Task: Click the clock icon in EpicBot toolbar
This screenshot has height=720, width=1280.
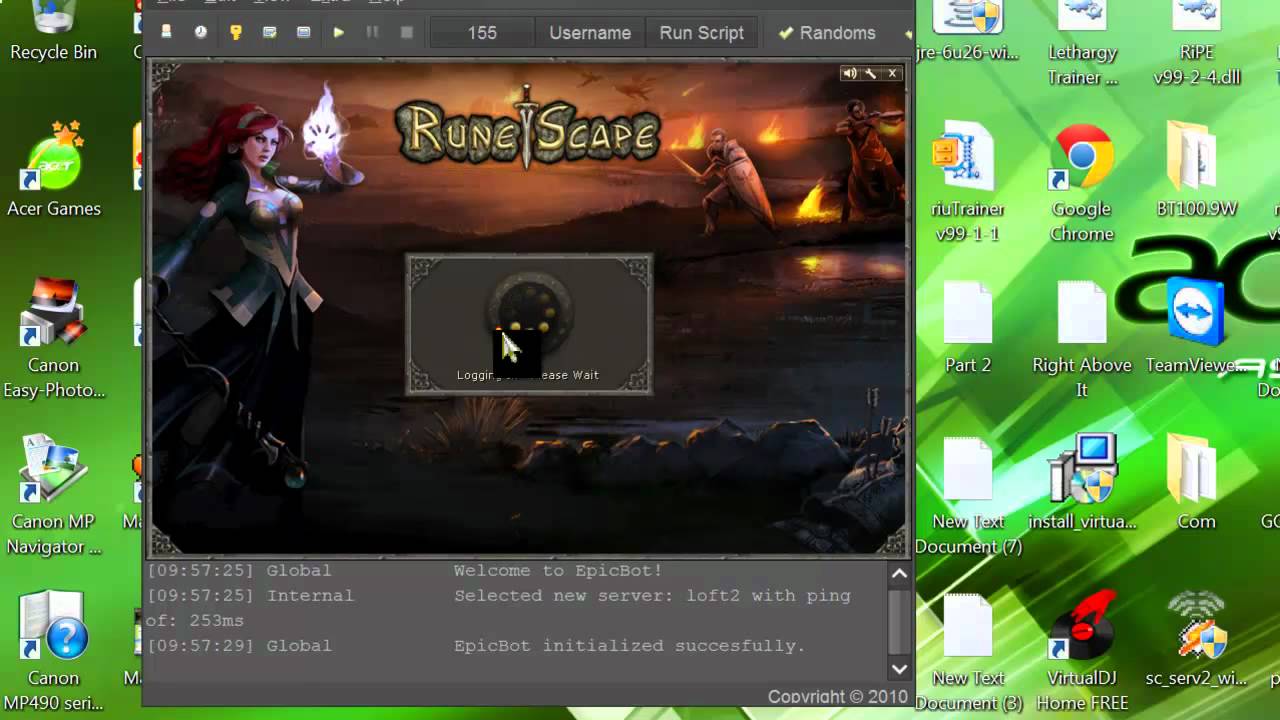Action: (x=201, y=32)
